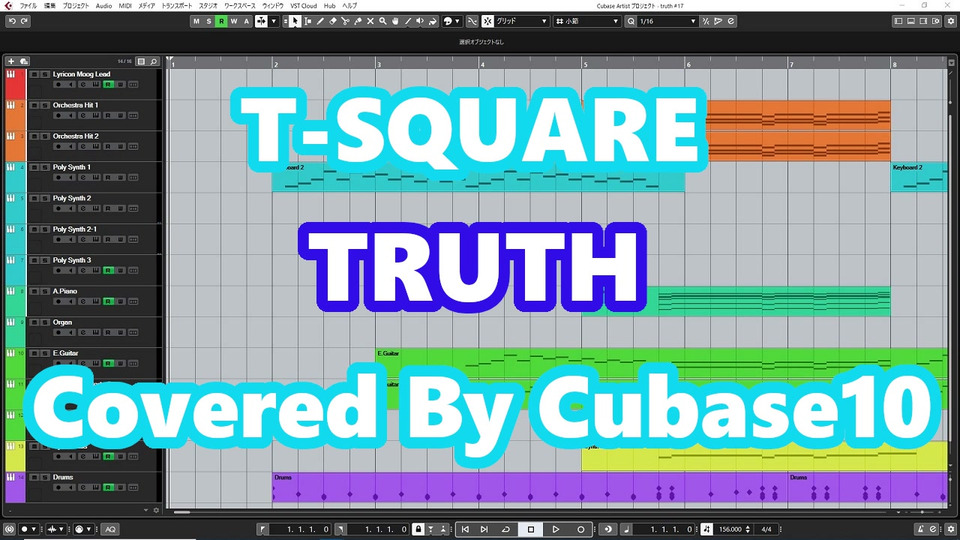Select the Drums MIDI part at bar 2
960x540 pixels.
(x=530, y=487)
